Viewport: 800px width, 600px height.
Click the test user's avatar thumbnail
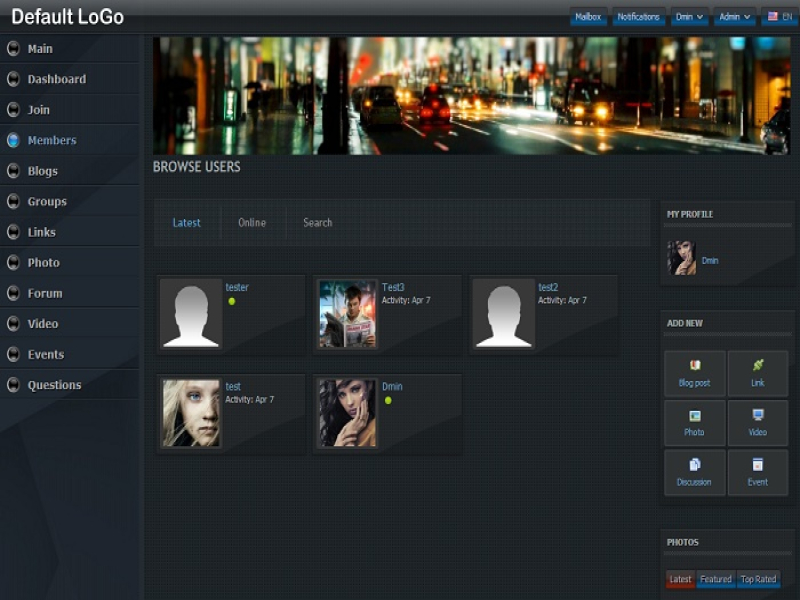coord(191,413)
